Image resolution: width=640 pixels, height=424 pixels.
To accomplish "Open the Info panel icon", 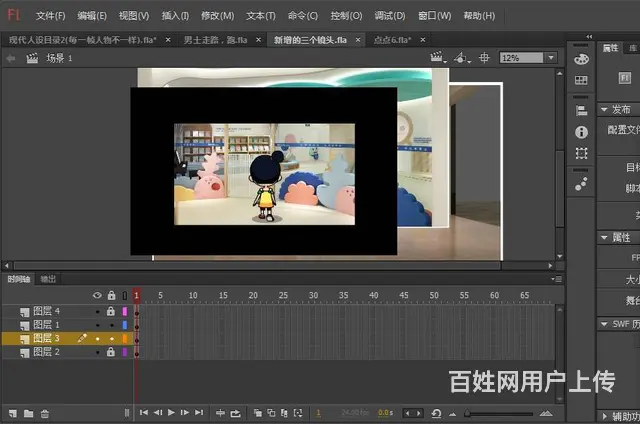I will tap(581, 132).
